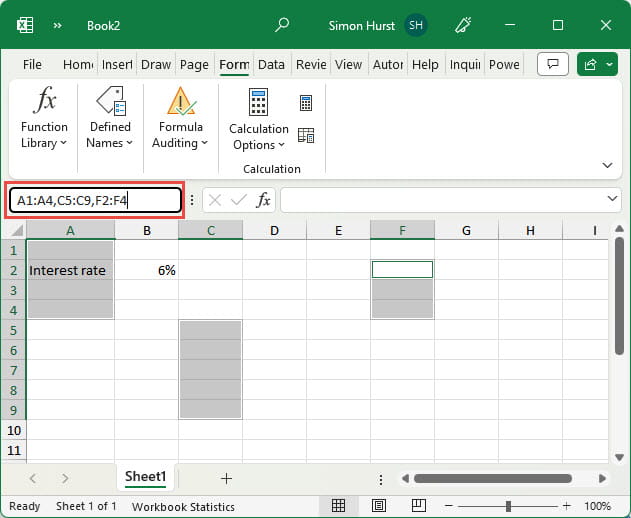Expand the formula bar chevron
This screenshot has height=518, width=631.
coord(613,200)
